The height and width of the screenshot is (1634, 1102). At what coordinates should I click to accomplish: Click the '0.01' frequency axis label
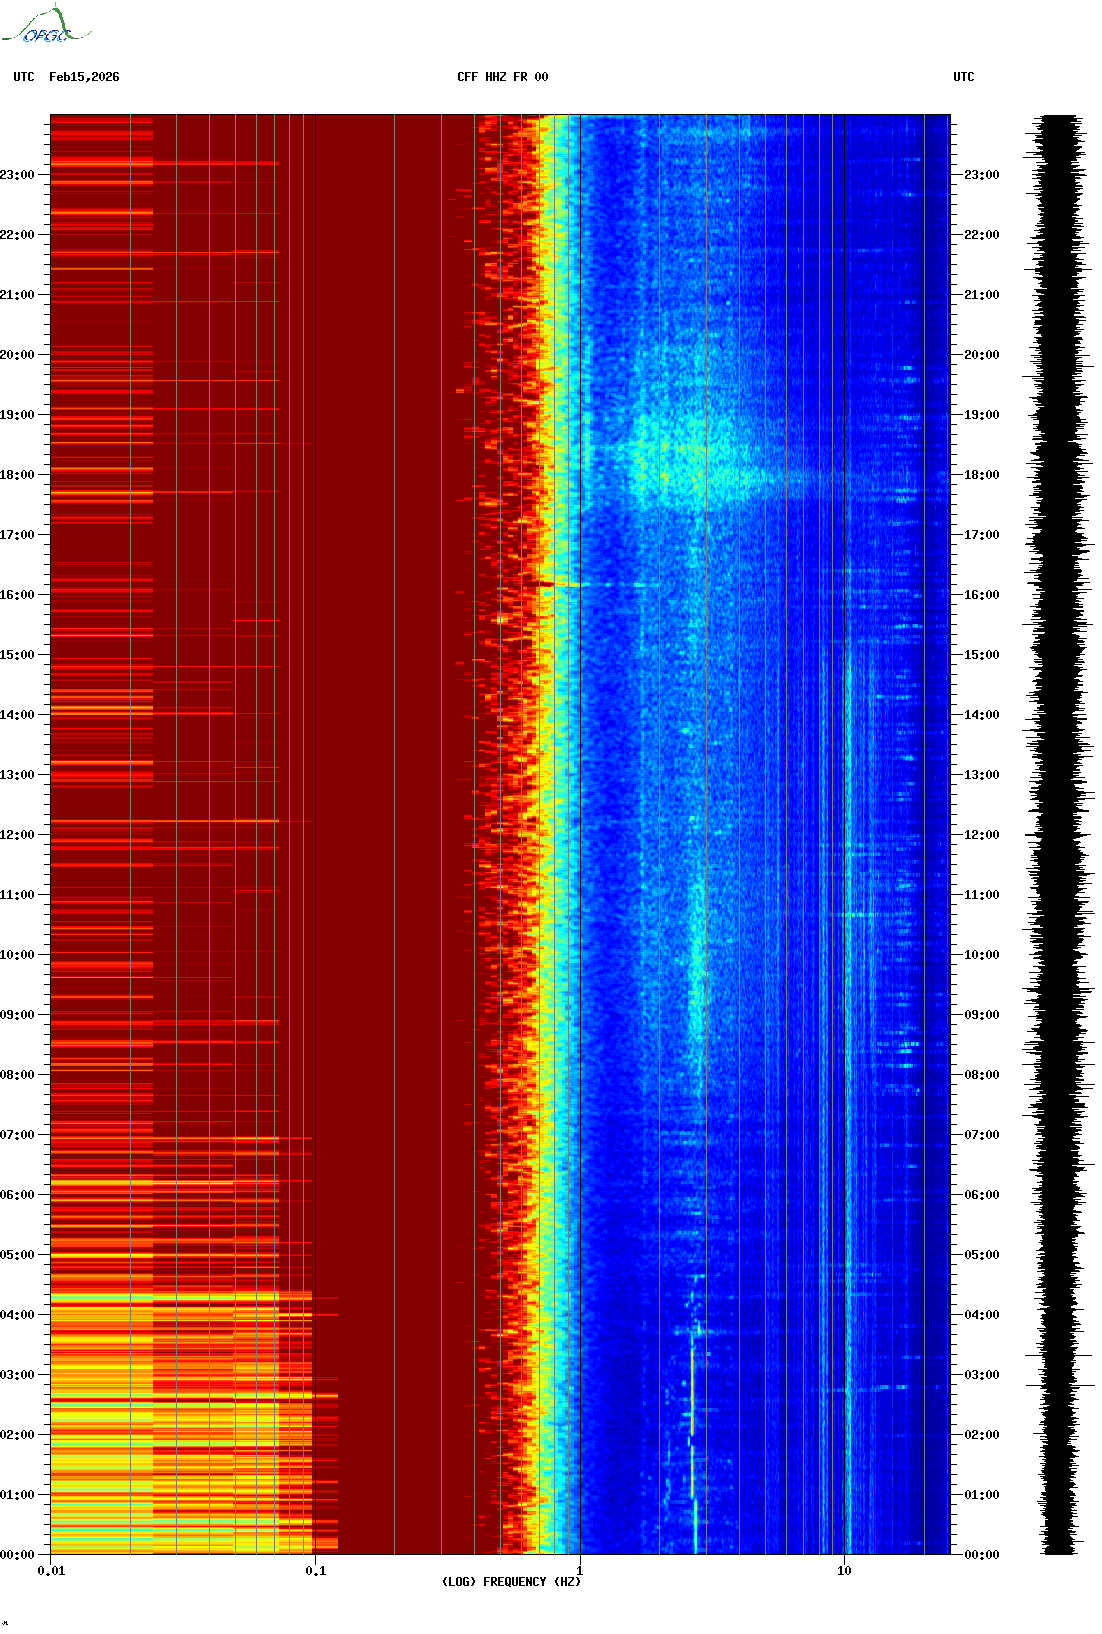point(51,1571)
